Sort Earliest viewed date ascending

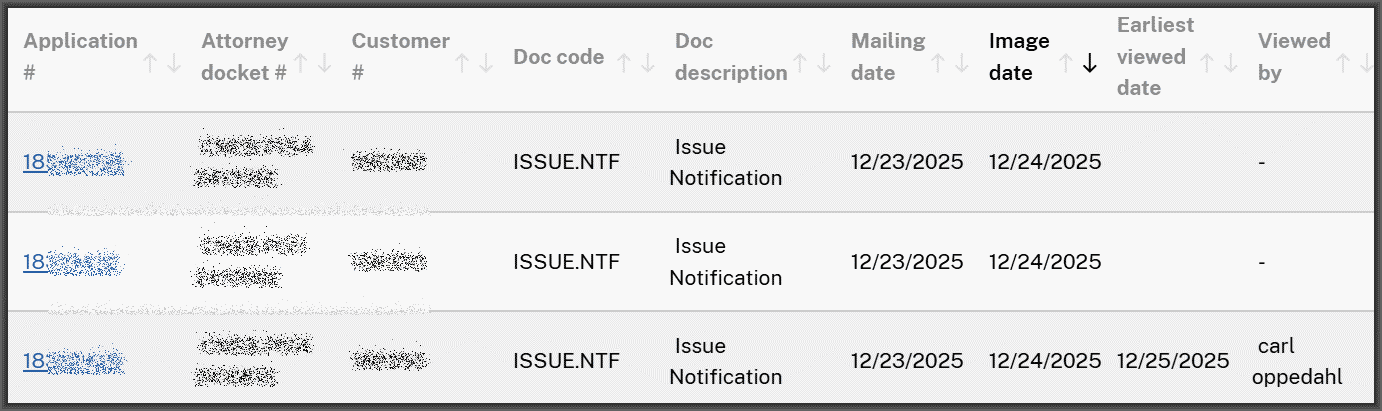pyautogui.click(x=1208, y=64)
